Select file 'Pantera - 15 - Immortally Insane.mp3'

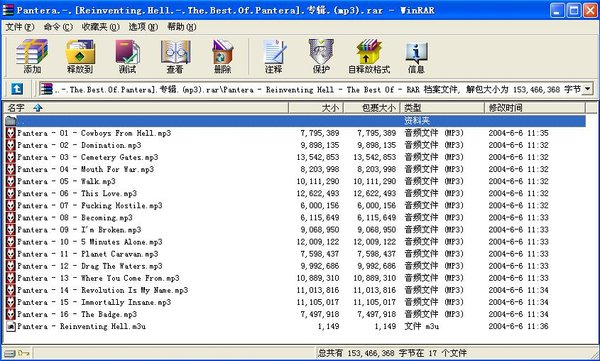click(x=94, y=302)
